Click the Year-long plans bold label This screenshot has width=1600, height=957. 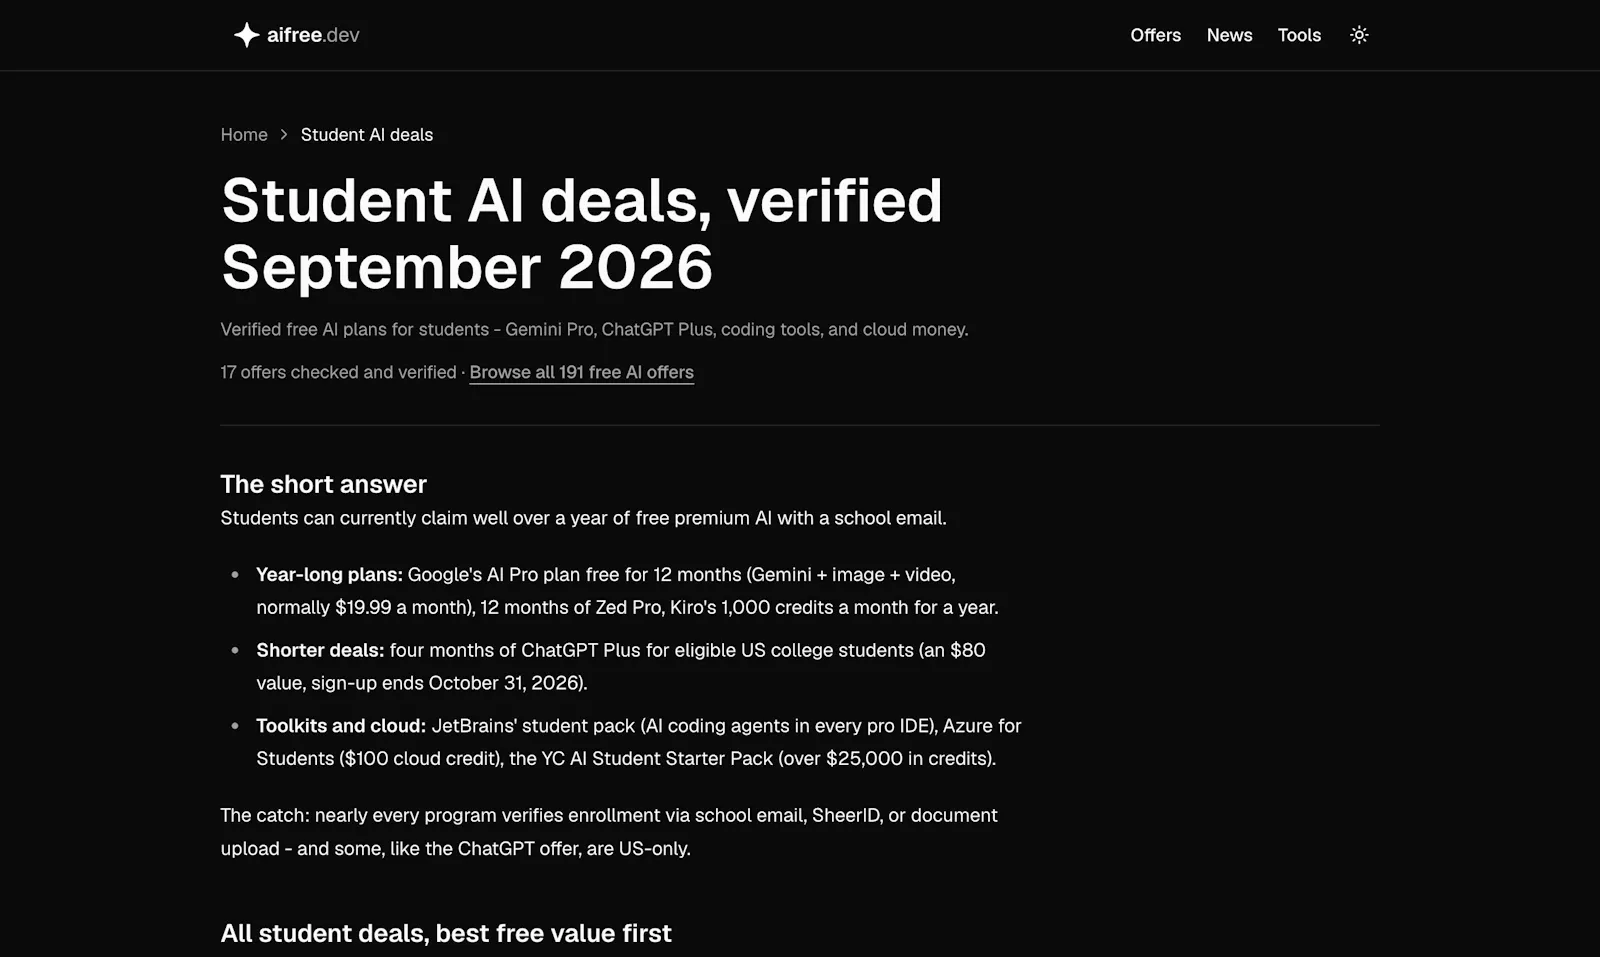click(329, 575)
